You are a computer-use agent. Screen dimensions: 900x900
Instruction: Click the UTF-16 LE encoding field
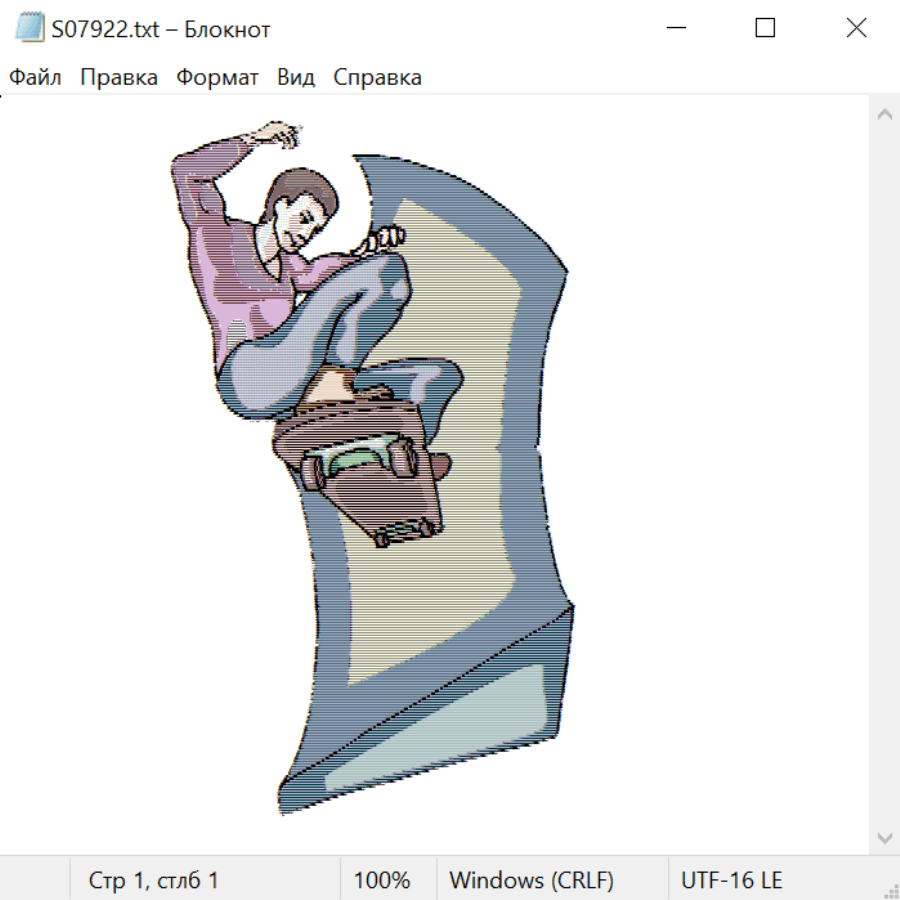[x=732, y=880]
